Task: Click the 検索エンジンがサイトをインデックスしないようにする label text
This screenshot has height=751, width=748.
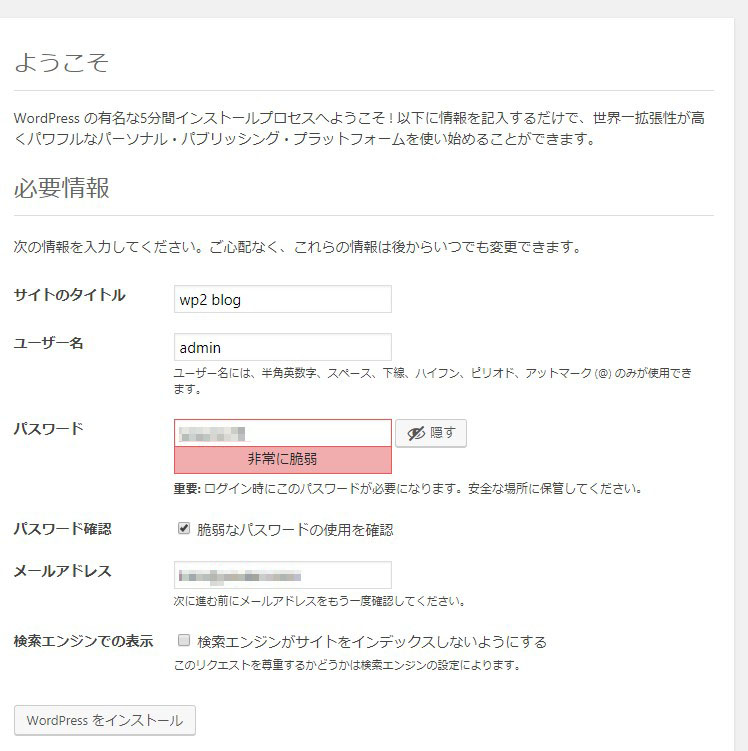Action: [372, 642]
